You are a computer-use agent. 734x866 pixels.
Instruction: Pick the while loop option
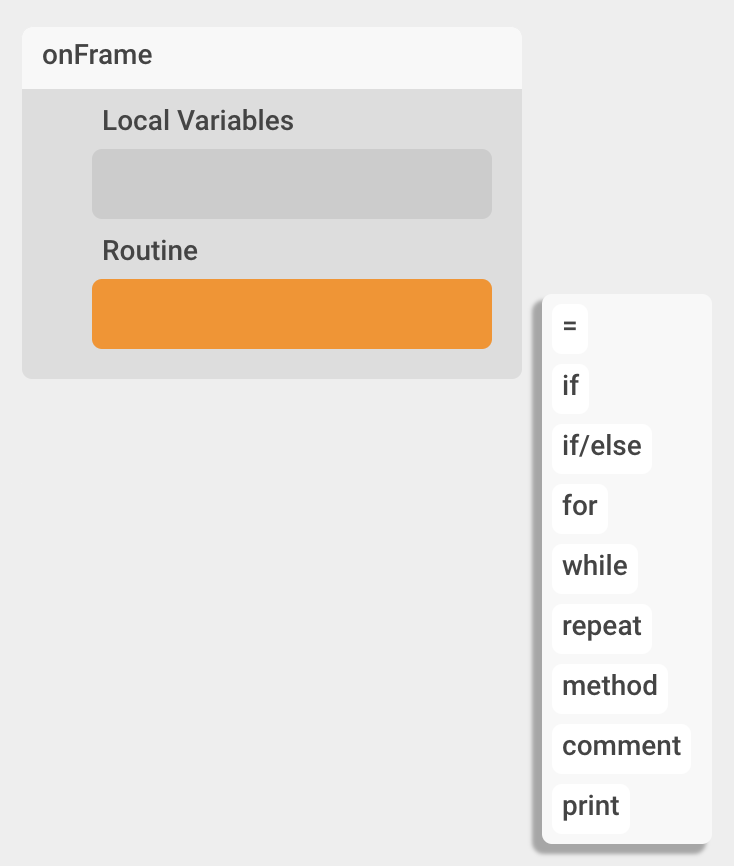[x=595, y=569]
